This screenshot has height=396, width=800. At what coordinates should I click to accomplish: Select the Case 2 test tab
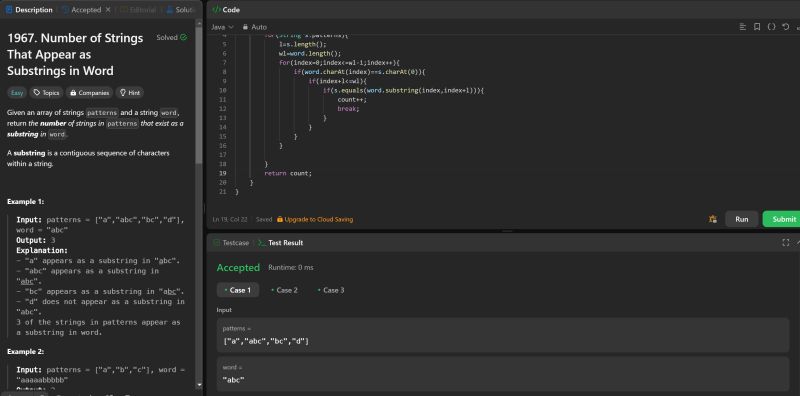284,290
